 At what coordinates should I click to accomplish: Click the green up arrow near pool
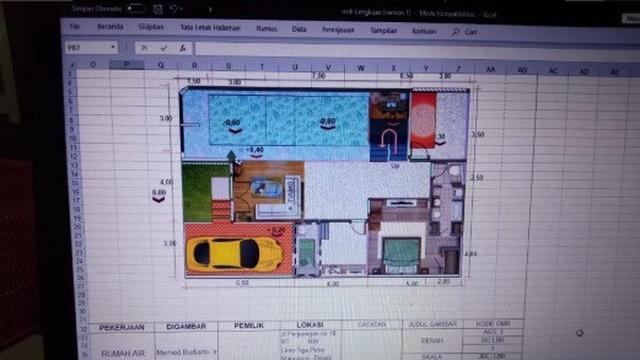coord(231,156)
